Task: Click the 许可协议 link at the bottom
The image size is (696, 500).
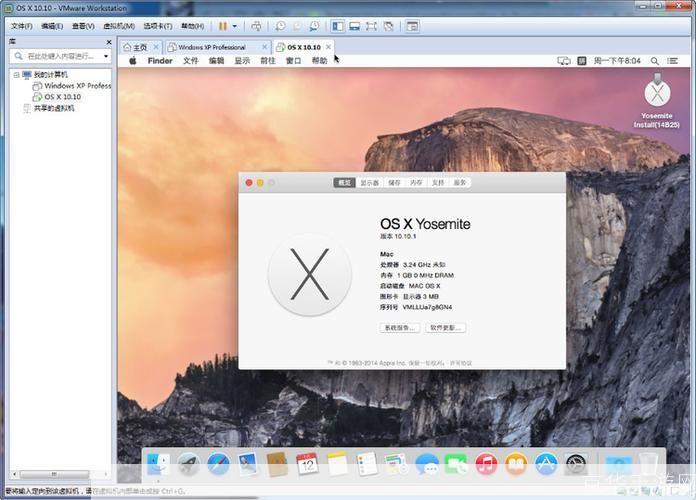Action: point(461,363)
